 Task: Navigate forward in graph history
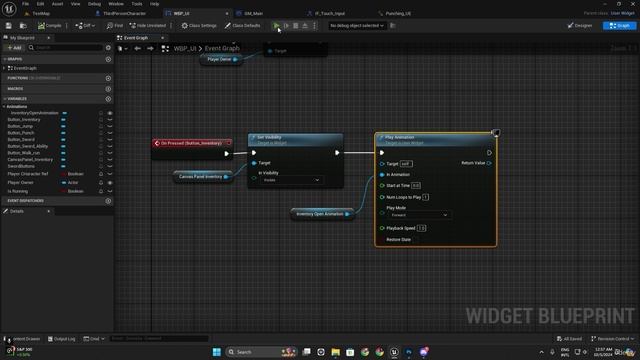pyautogui.click(x=151, y=49)
